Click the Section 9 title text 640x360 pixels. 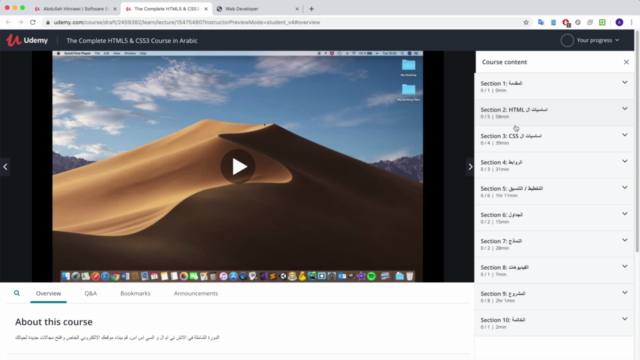point(503,293)
